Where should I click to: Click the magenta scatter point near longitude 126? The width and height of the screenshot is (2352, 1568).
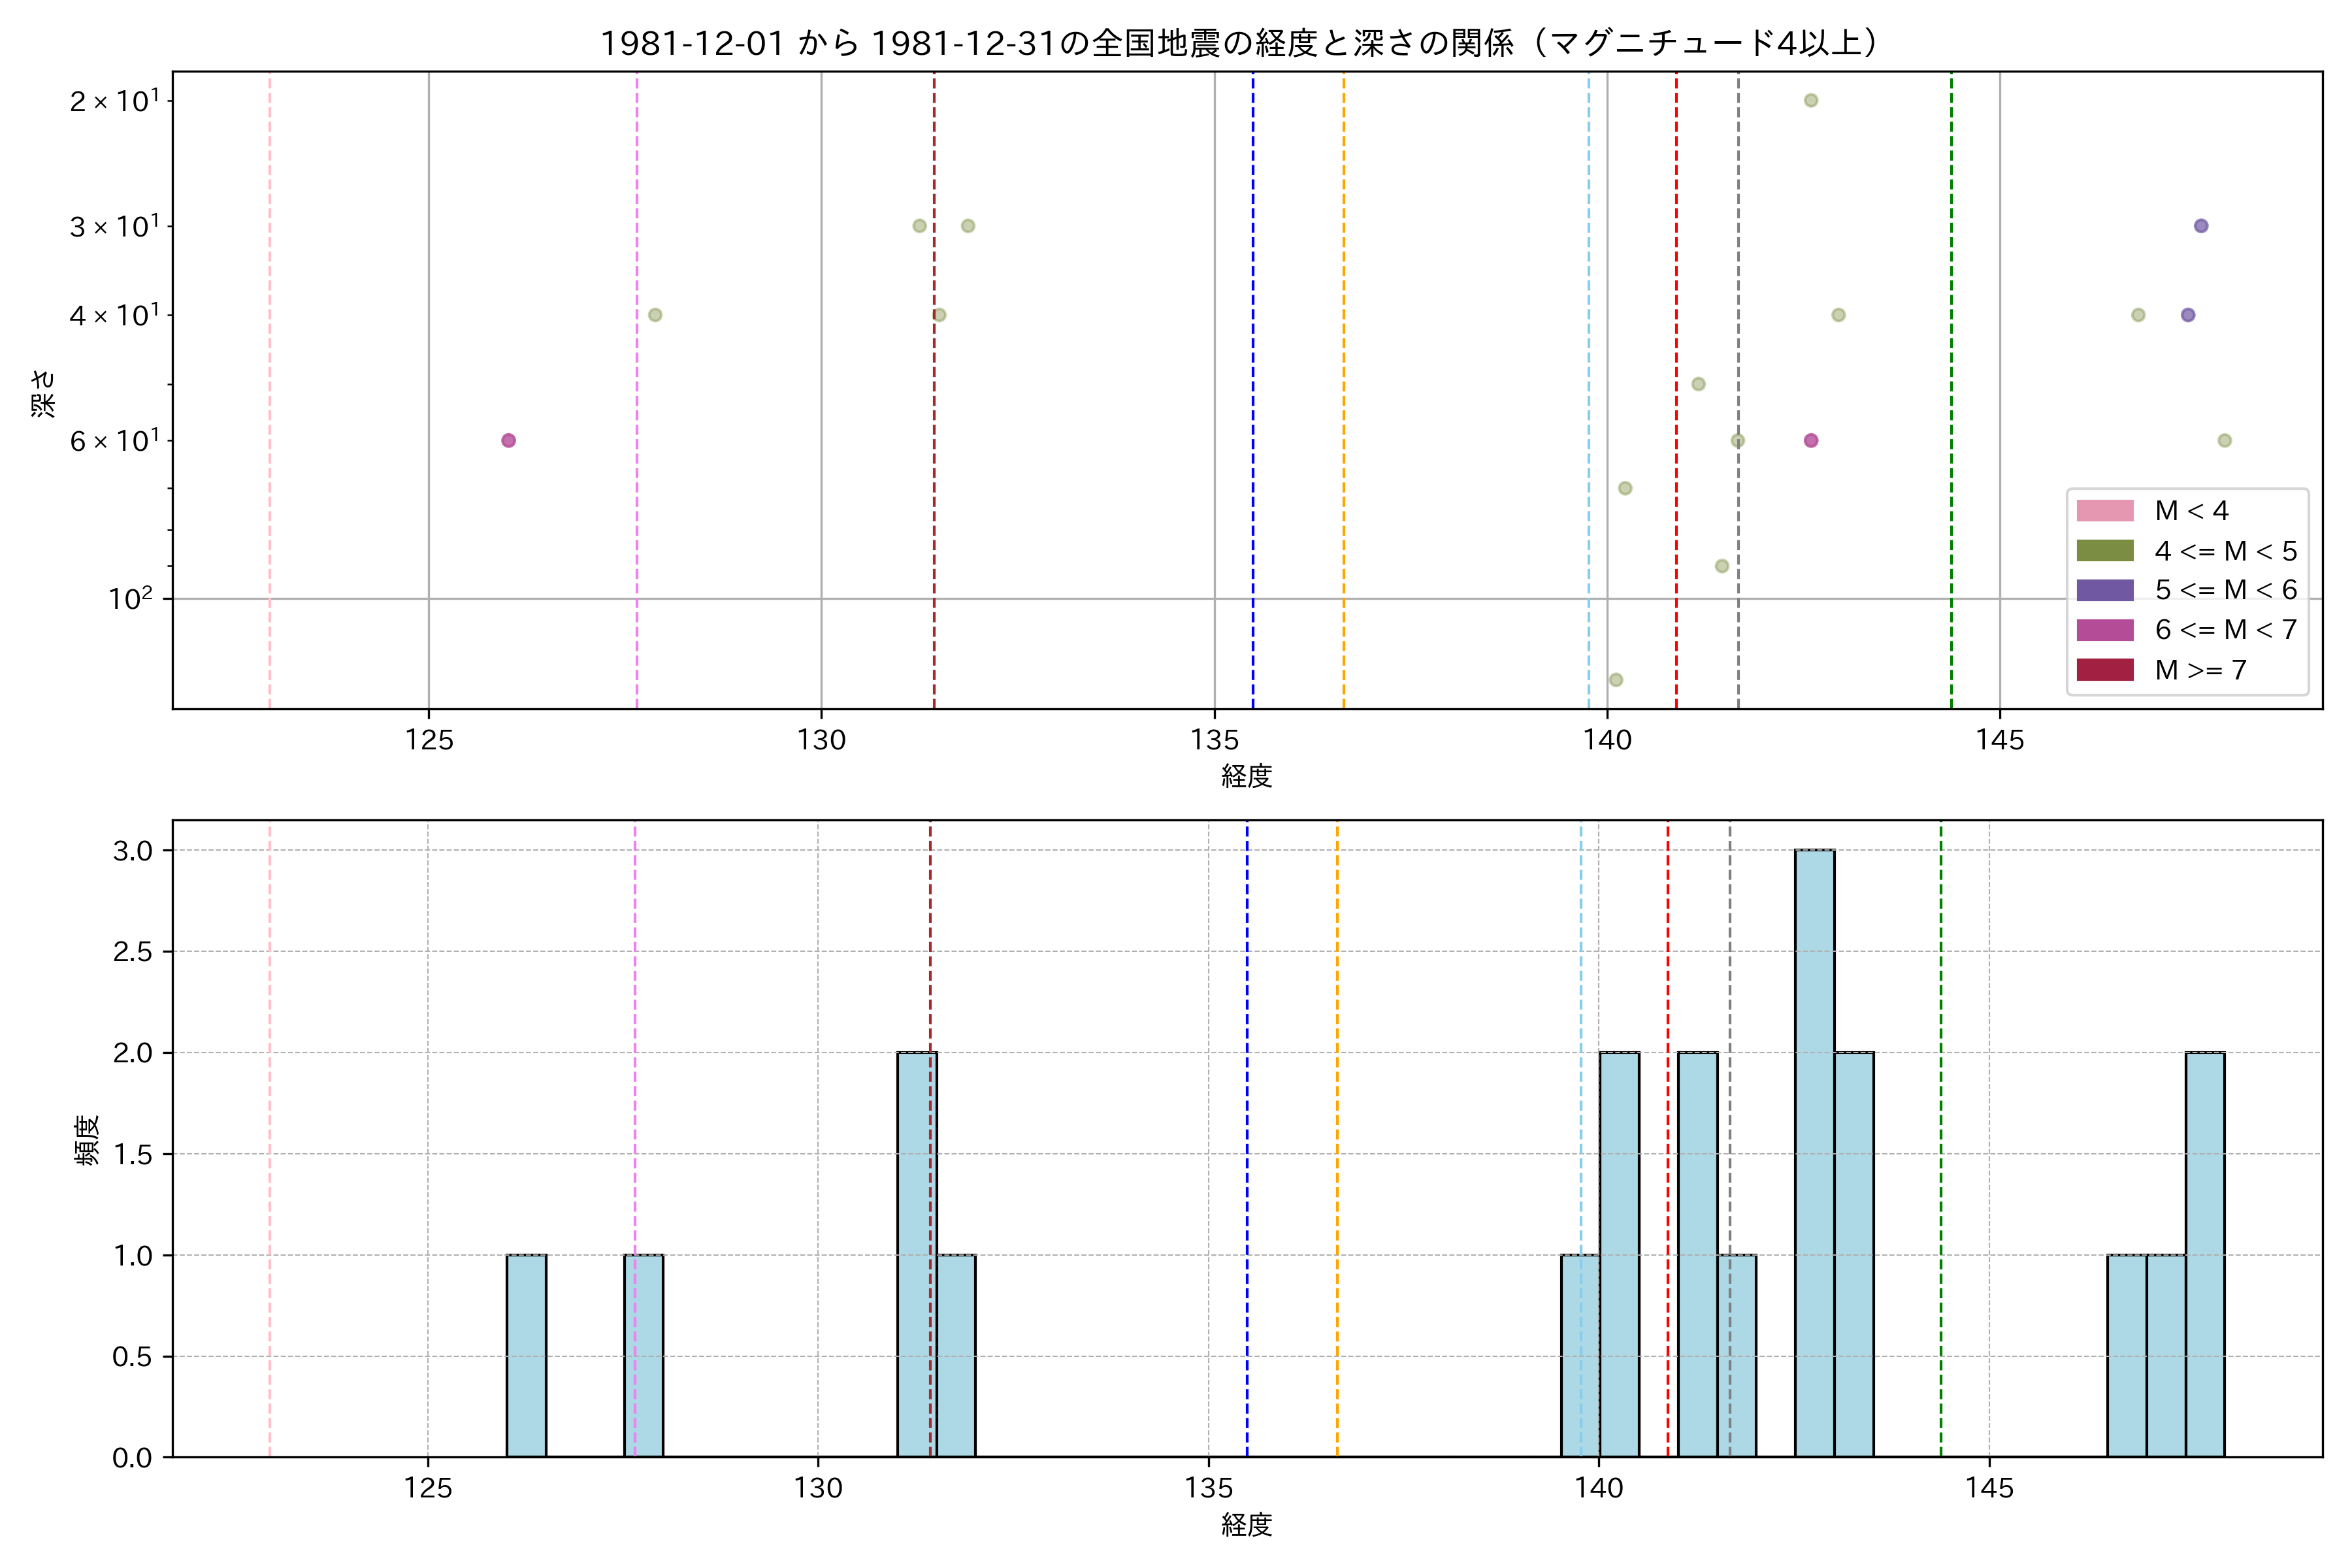[508, 441]
